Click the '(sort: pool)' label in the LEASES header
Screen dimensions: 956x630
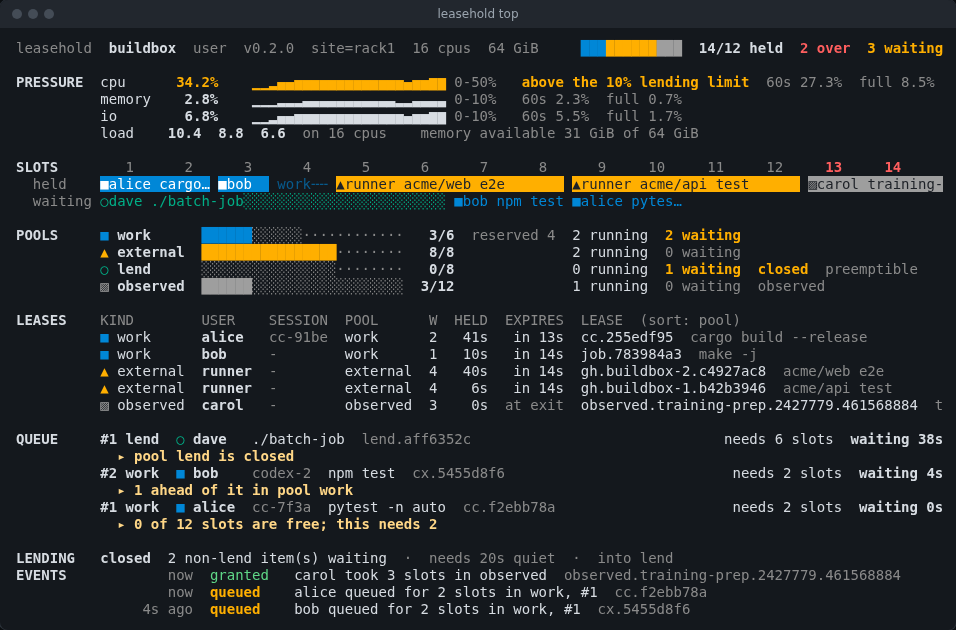(x=690, y=321)
